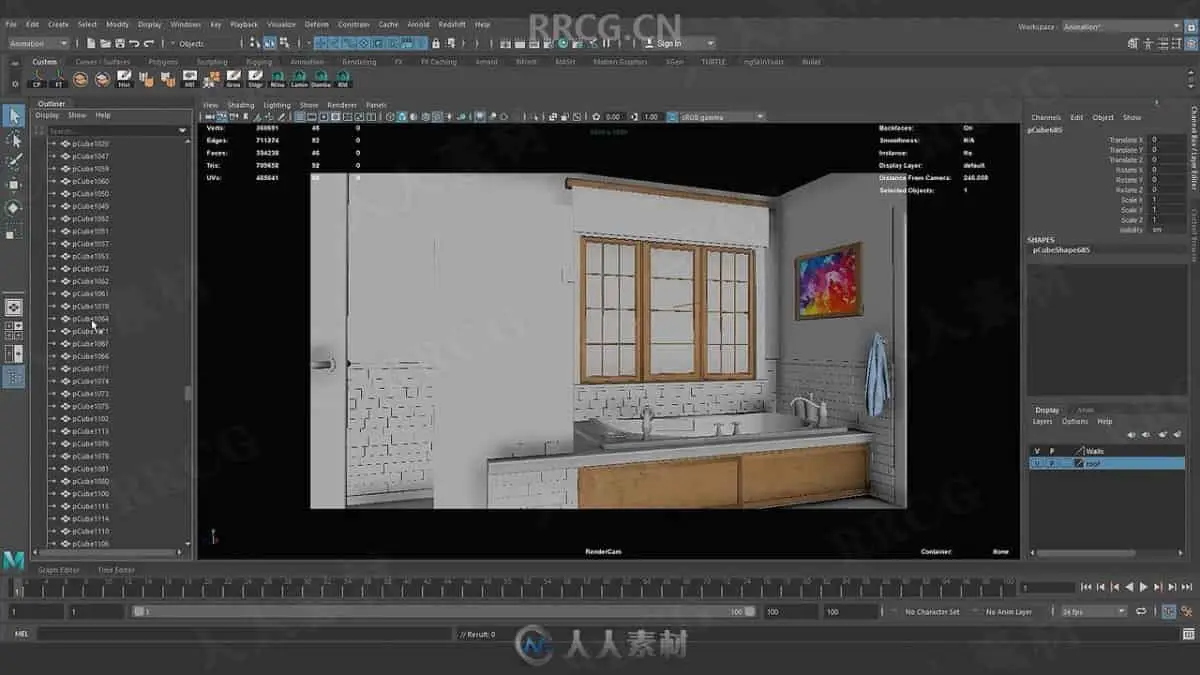The image size is (1200, 675).
Task: Choose the Lasso select tool
Action: pos(13,140)
